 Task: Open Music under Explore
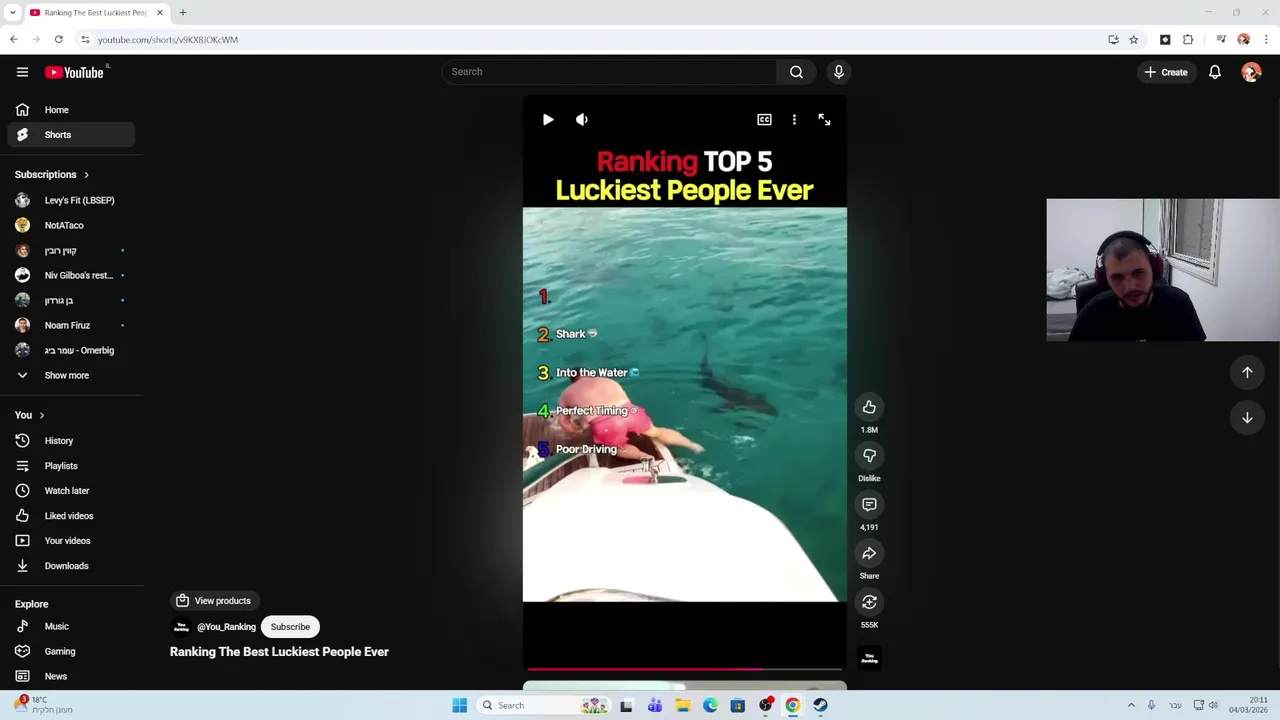click(70, 626)
